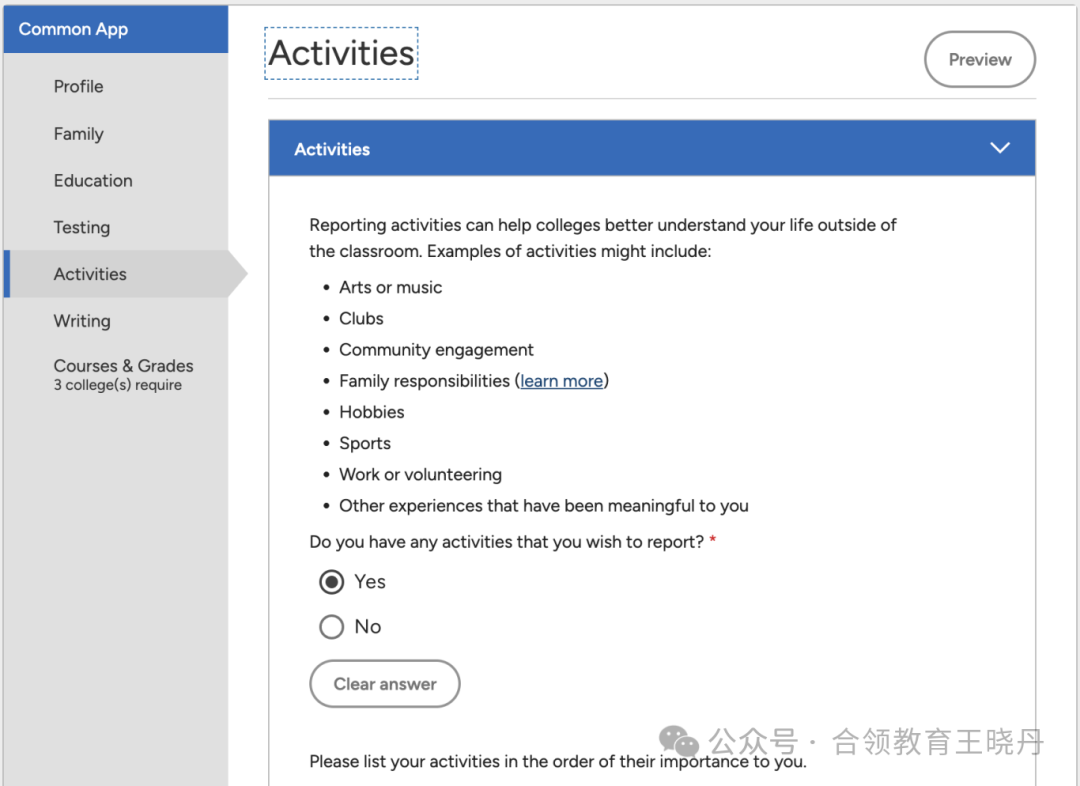Click the No option label text

click(368, 627)
